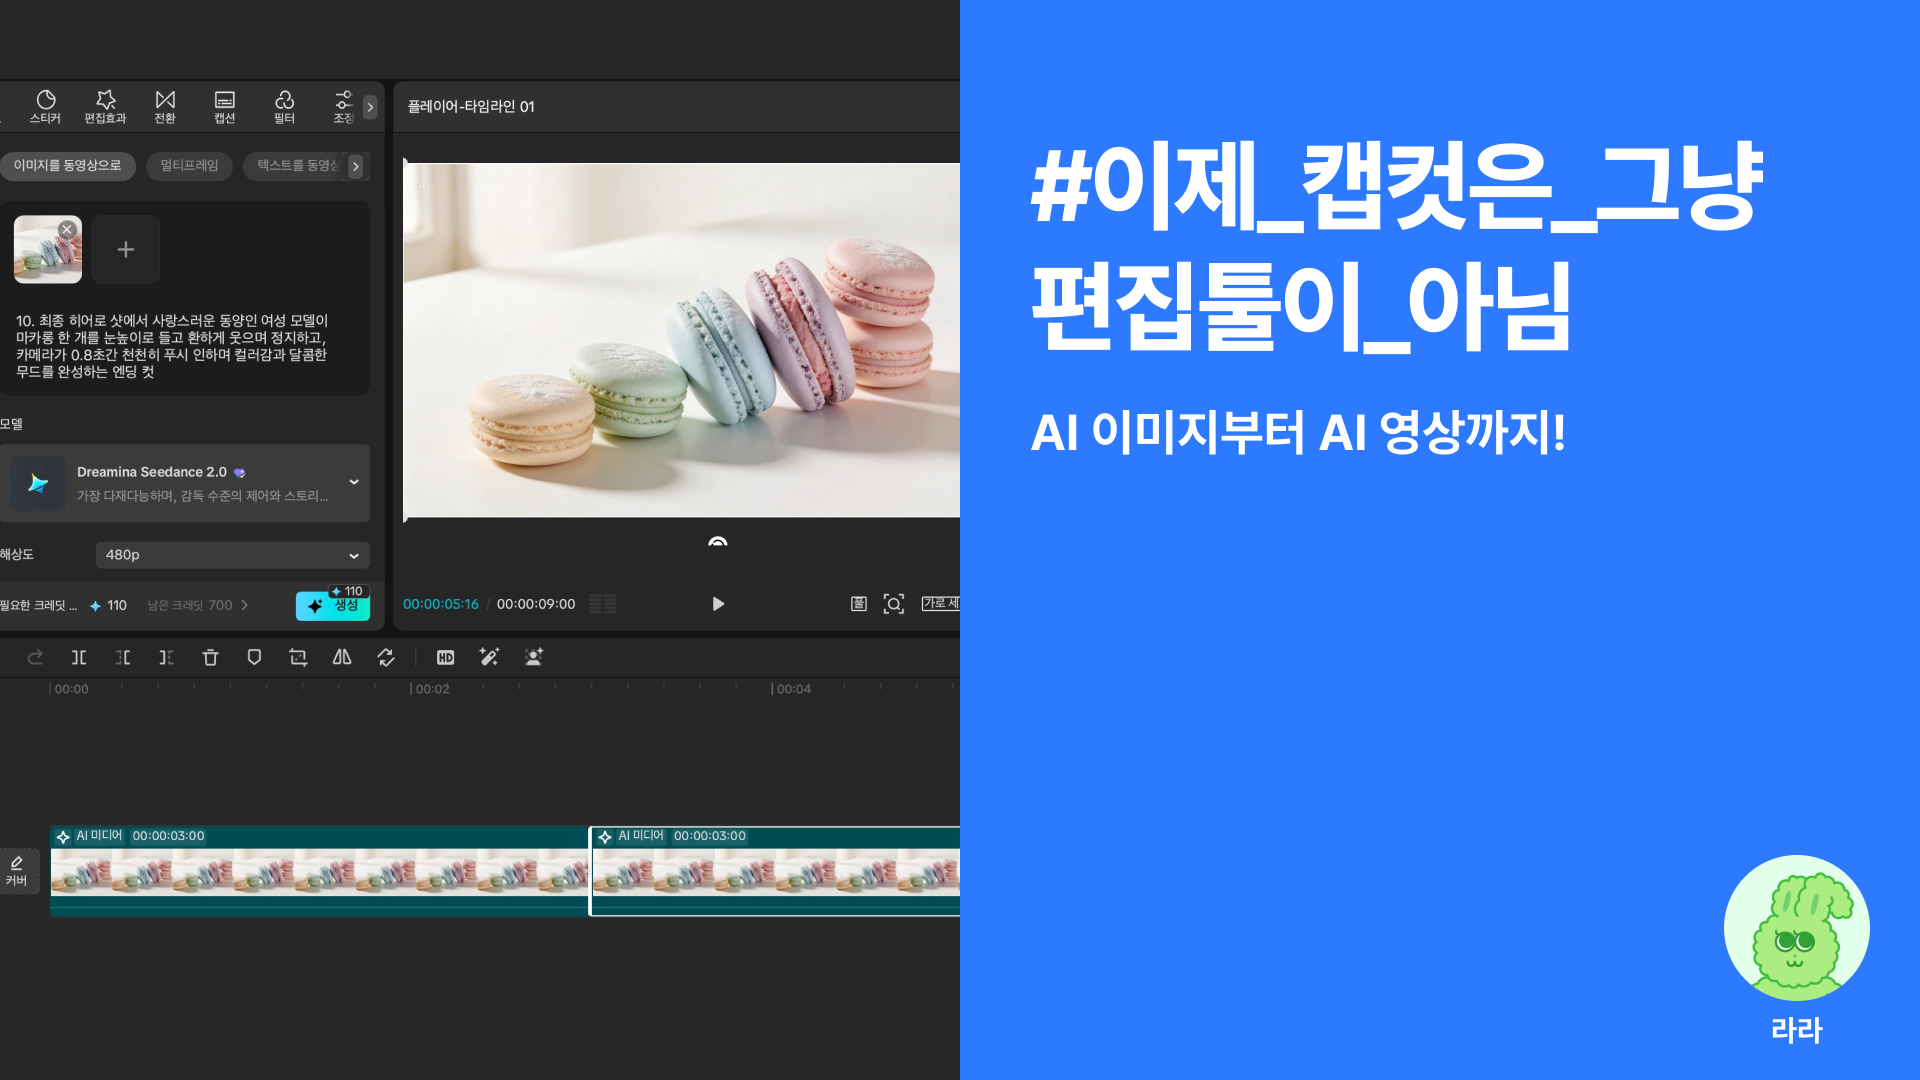The width and height of the screenshot is (1920, 1080).
Task: Open the 편집효과 effects panel
Action: pyautogui.click(x=105, y=106)
